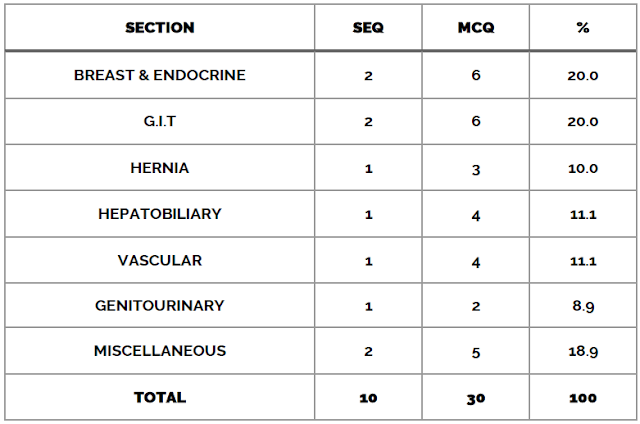This screenshot has height=424, width=640.
Task: Click the total SEQ value 10
Action: (368, 398)
